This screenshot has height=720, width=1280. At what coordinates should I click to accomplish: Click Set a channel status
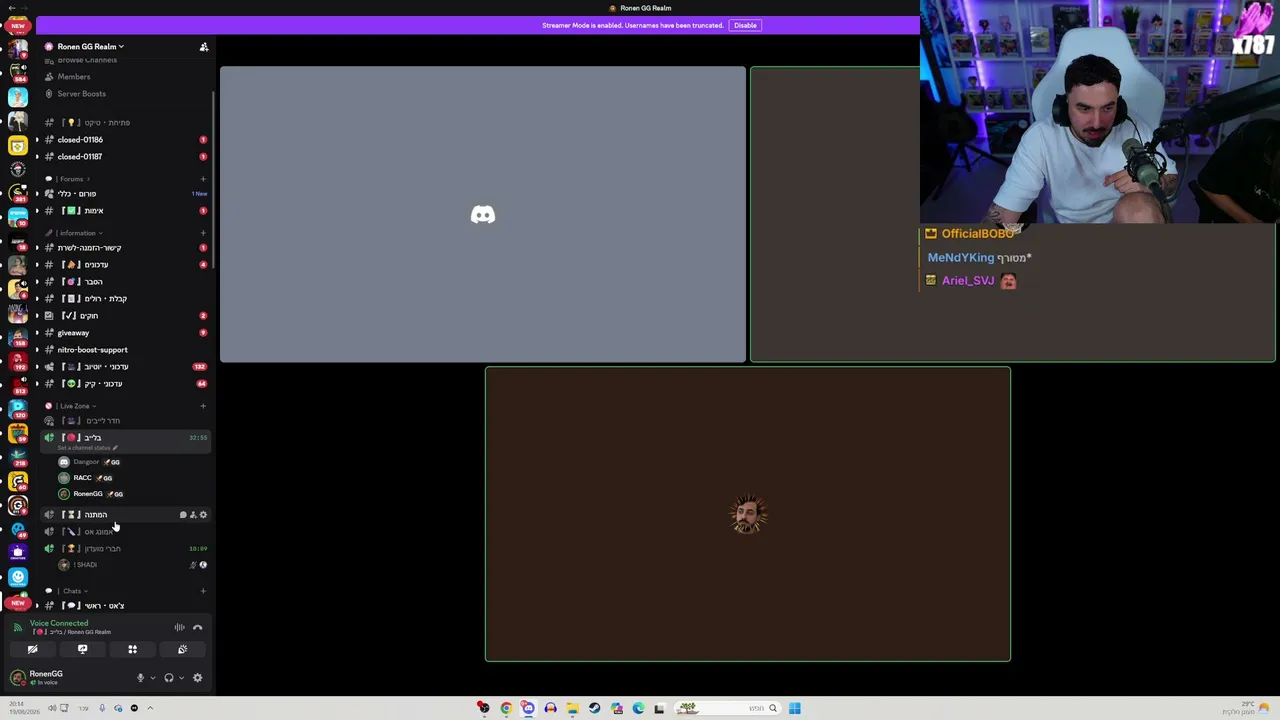(86, 448)
